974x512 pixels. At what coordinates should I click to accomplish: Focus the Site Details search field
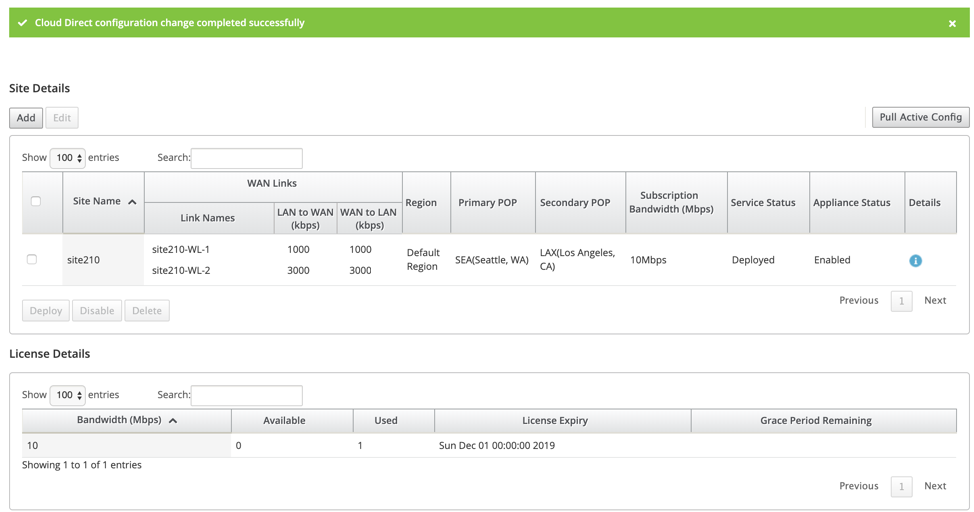247,158
